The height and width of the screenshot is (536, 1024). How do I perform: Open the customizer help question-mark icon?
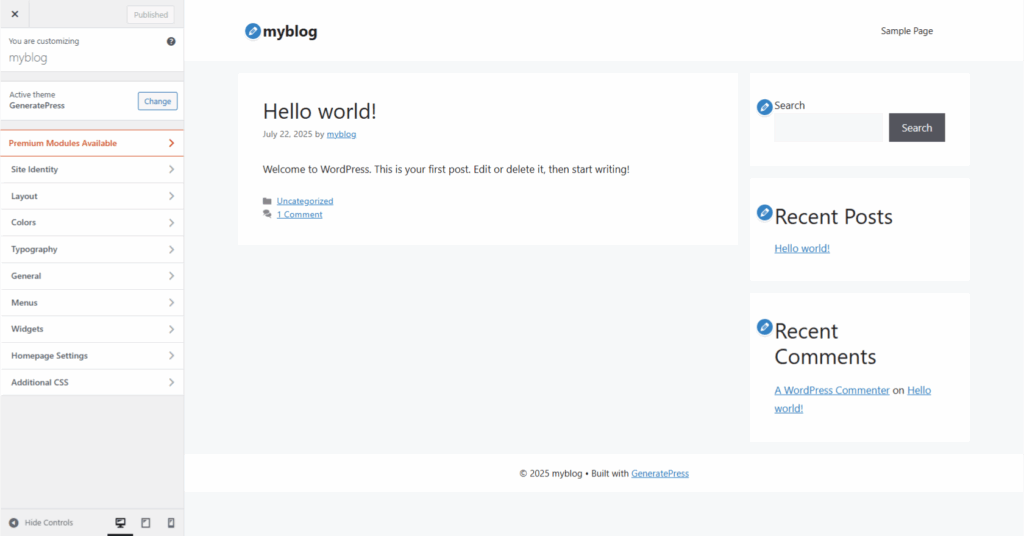click(171, 41)
